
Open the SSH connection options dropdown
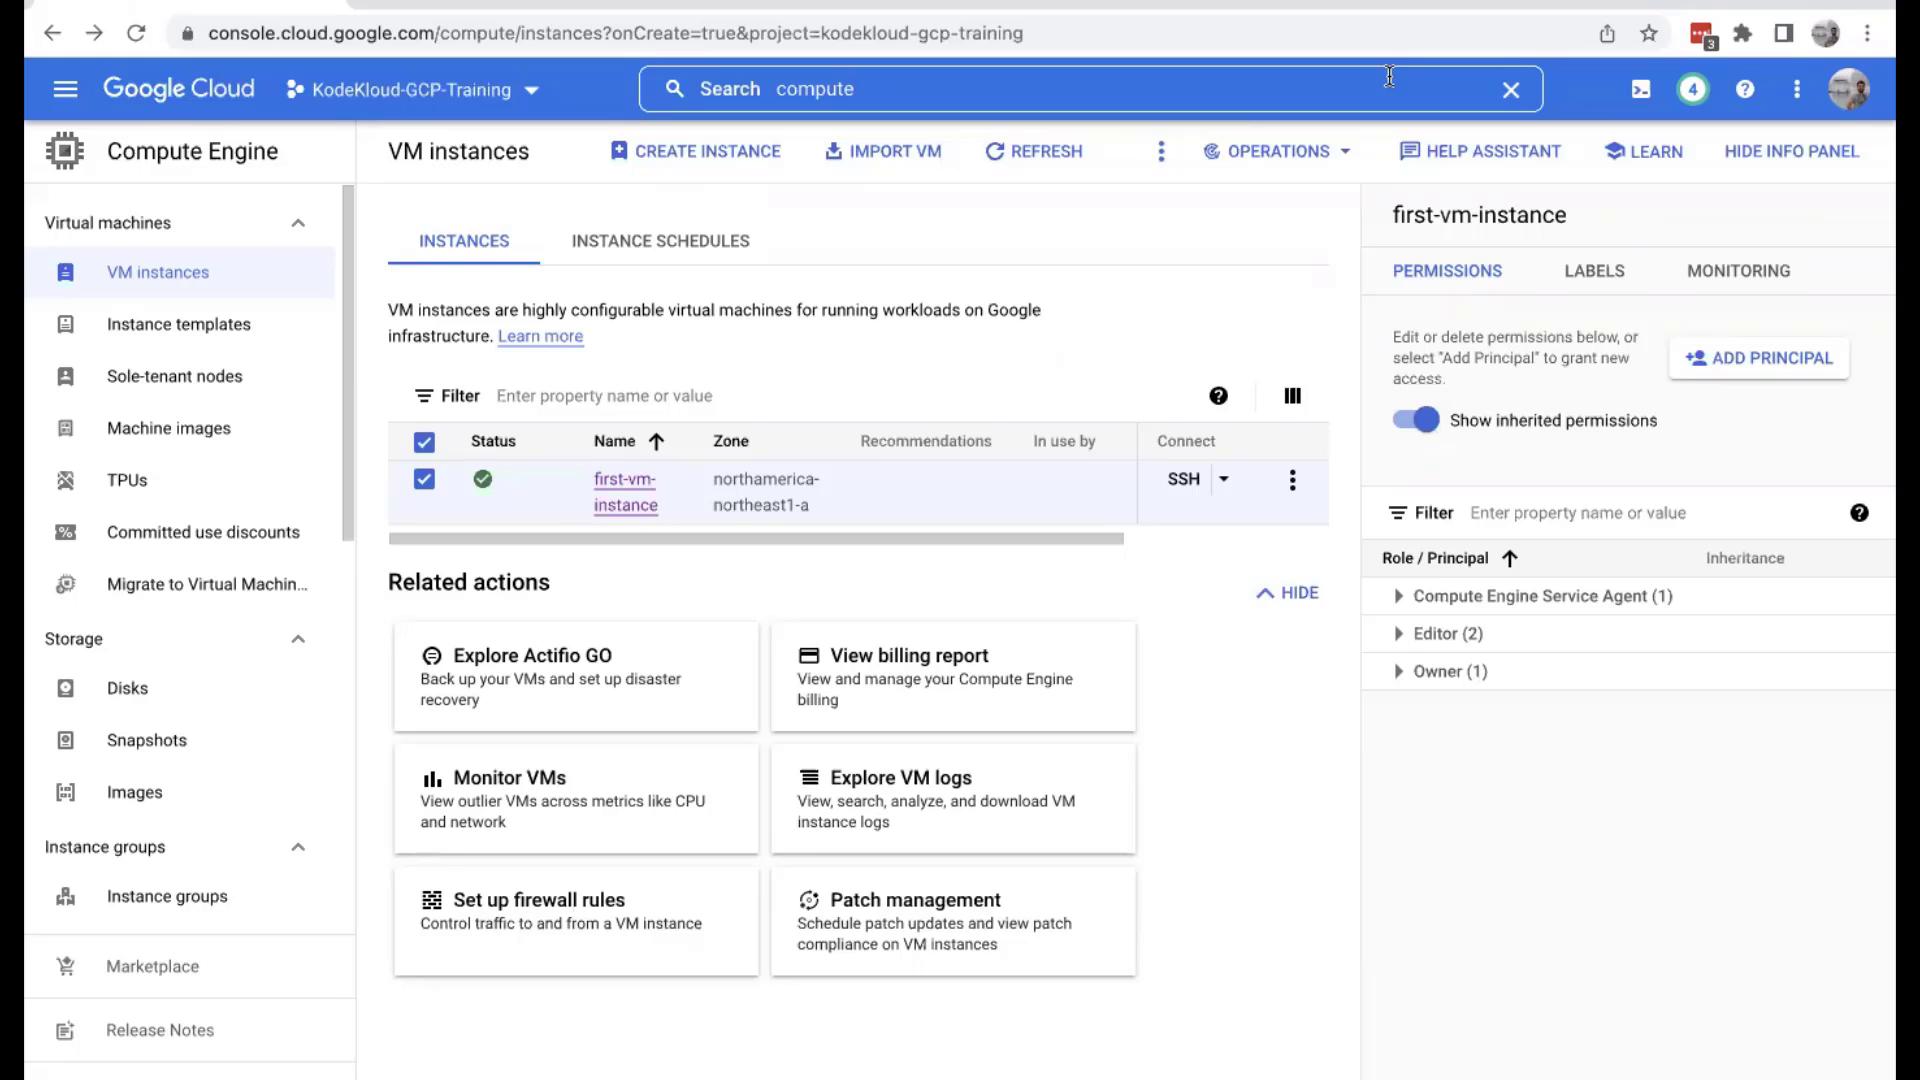1223,479
